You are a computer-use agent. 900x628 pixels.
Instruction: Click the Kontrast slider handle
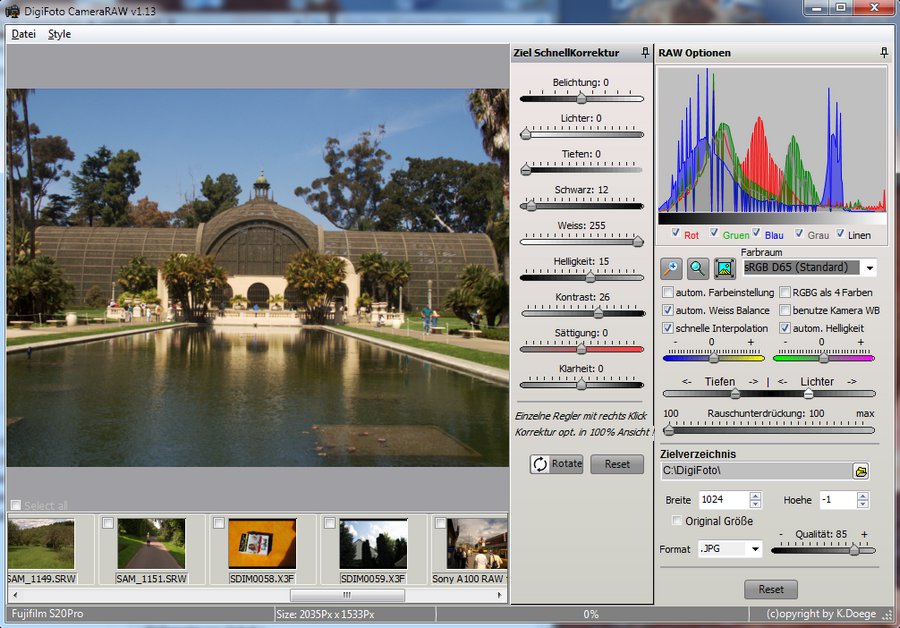point(590,313)
